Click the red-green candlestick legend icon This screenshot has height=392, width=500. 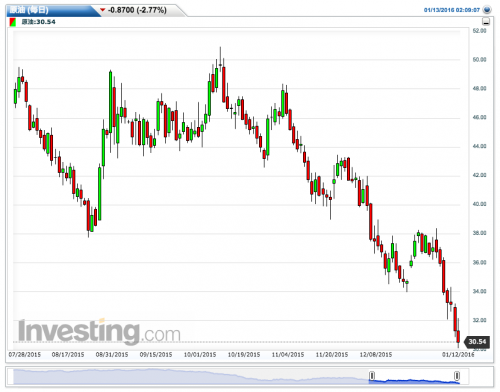coord(13,22)
